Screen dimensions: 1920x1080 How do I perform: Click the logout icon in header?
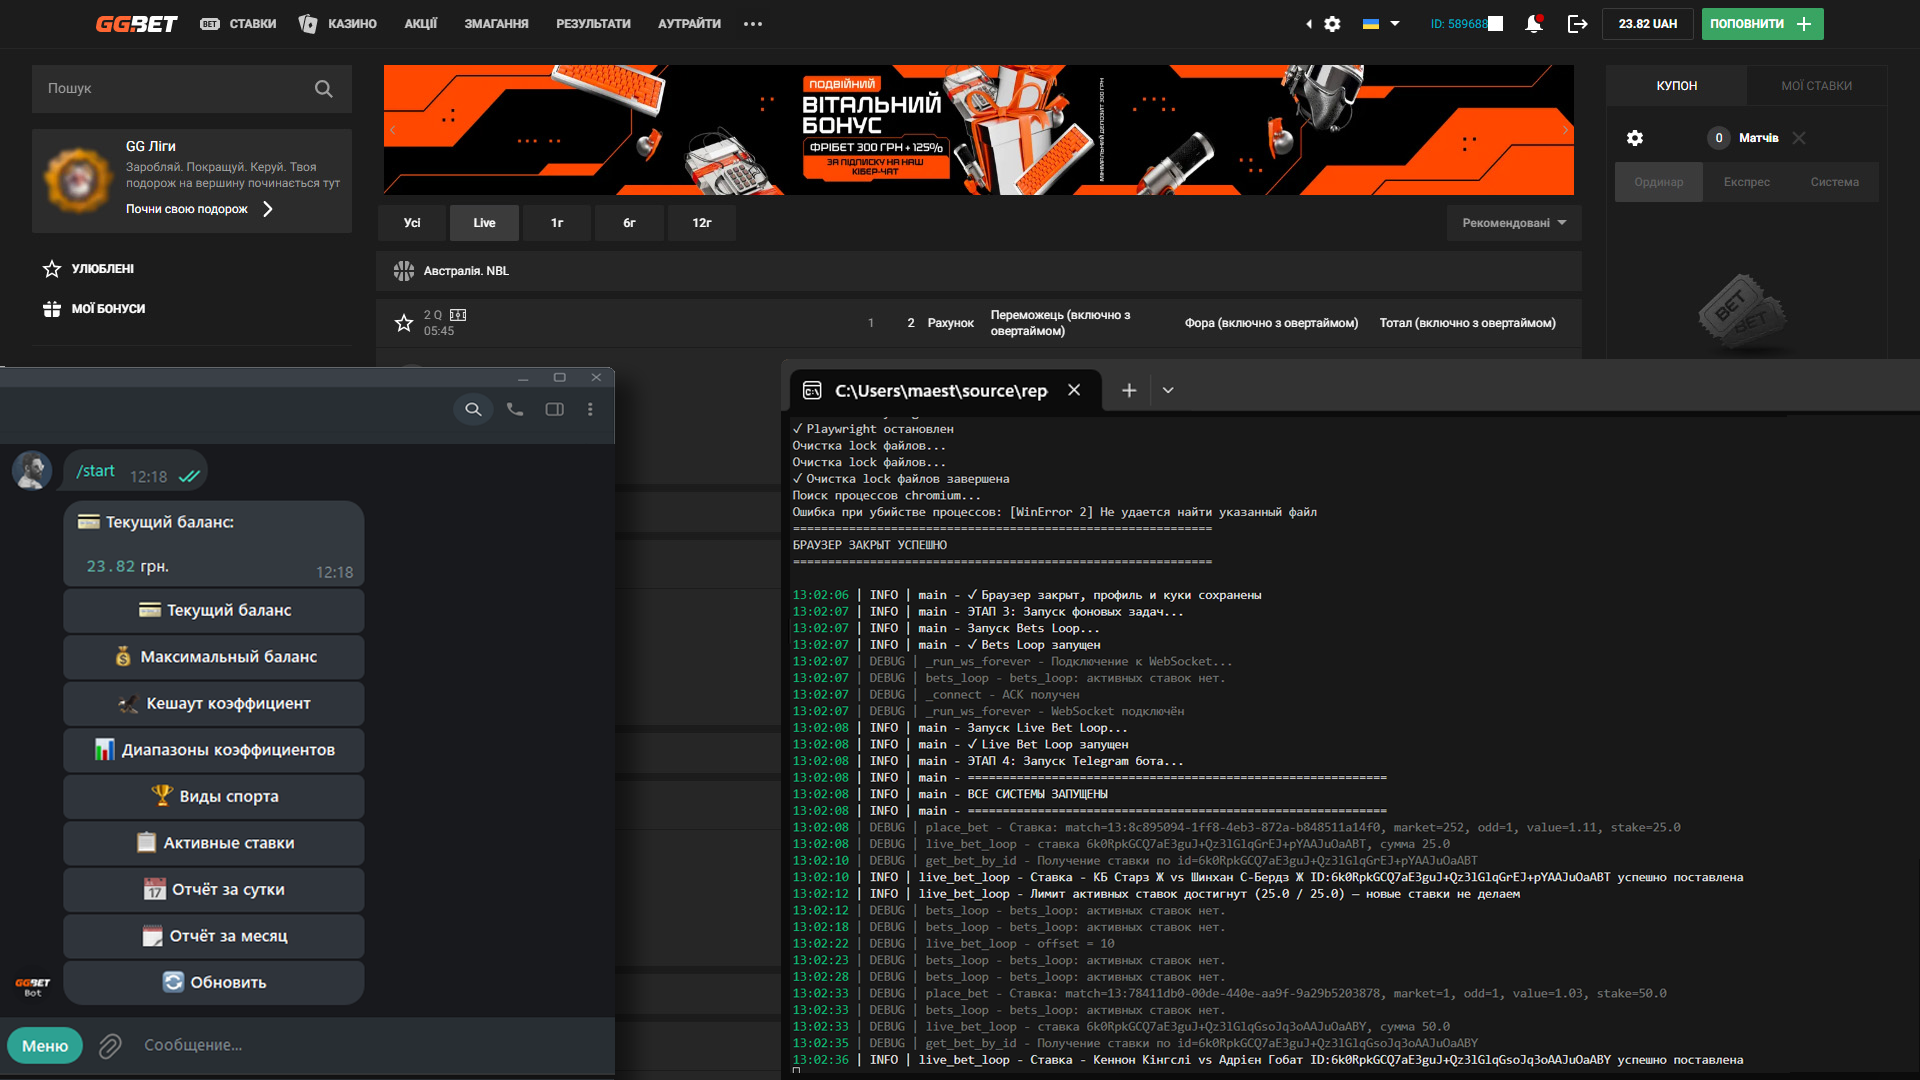1577,24
